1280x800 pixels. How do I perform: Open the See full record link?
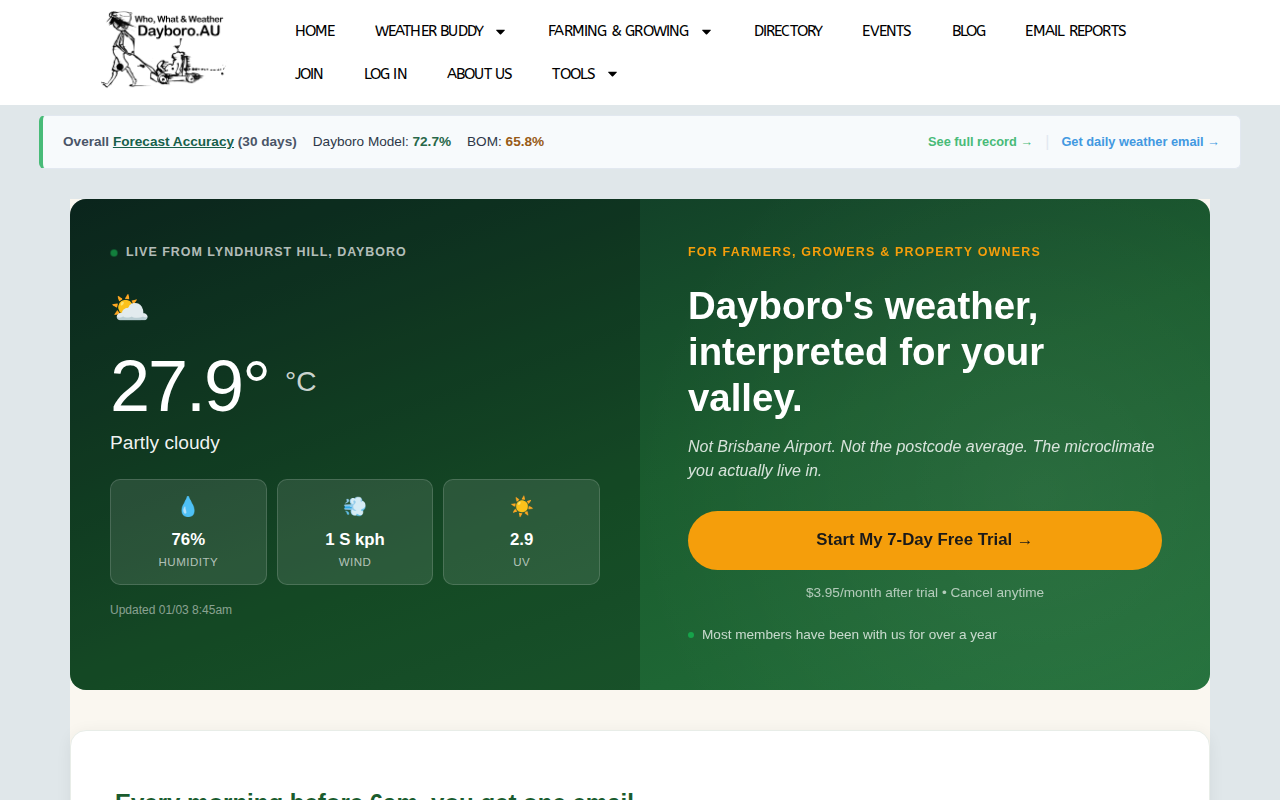point(980,142)
